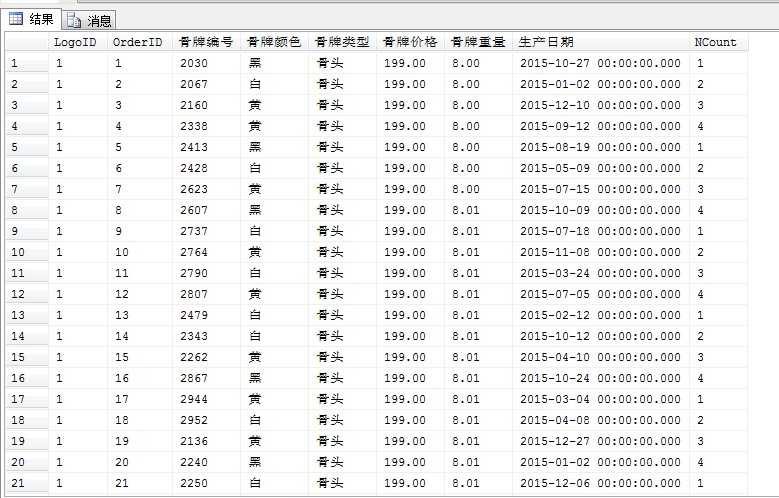Click the cell with 骨牌编号 2623
The width and height of the screenshot is (779, 498).
[207, 189]
